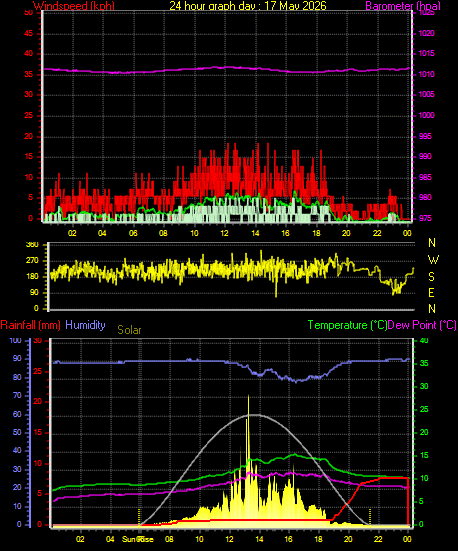Click the red 20 rainfall axis value

[37, 402]
